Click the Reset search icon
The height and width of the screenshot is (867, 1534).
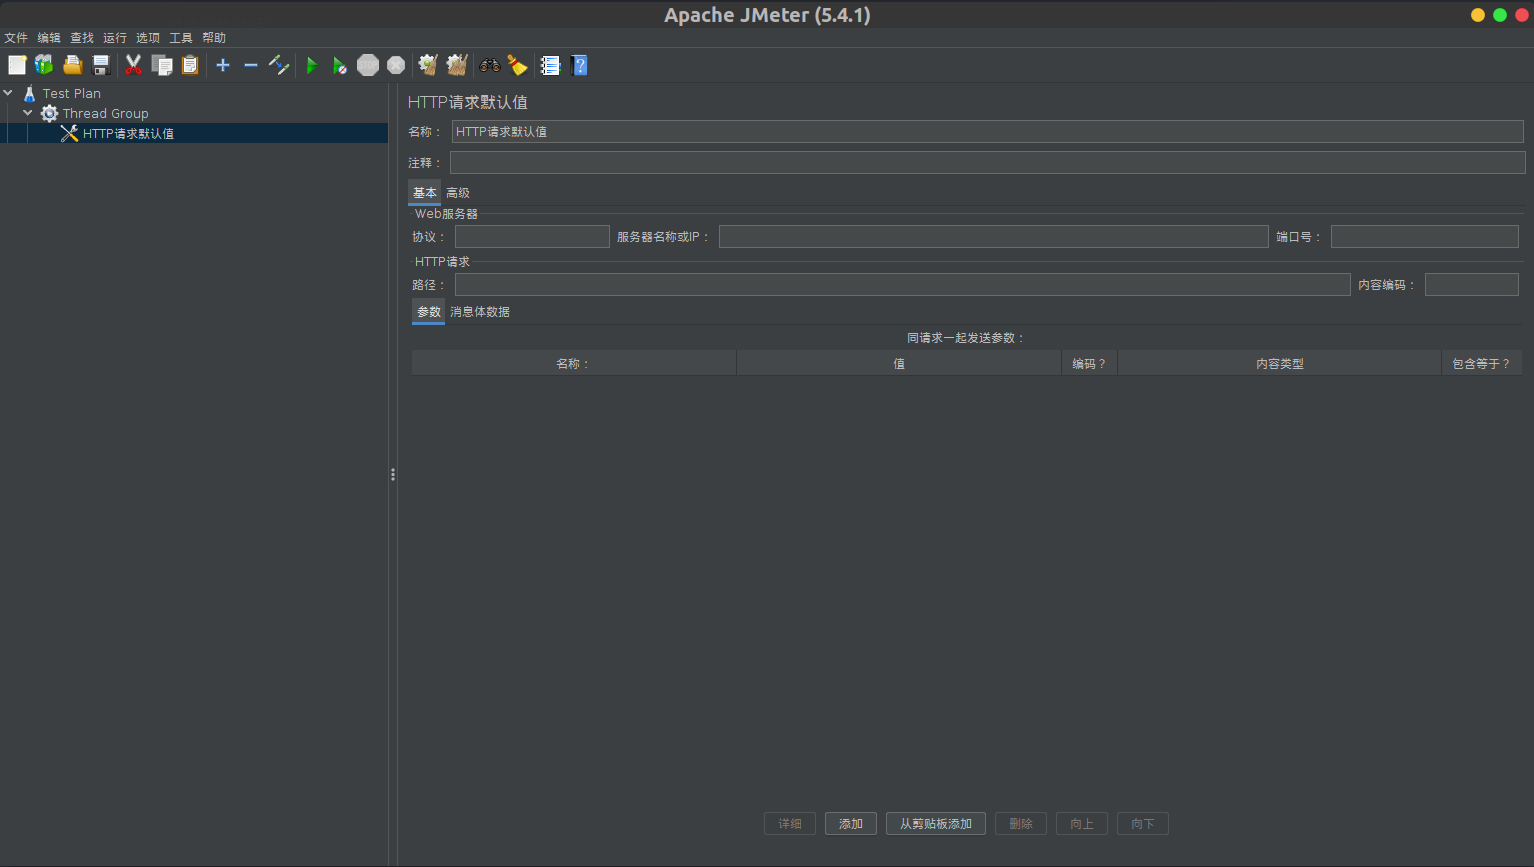pyautogui.click(x=517, y=65)
